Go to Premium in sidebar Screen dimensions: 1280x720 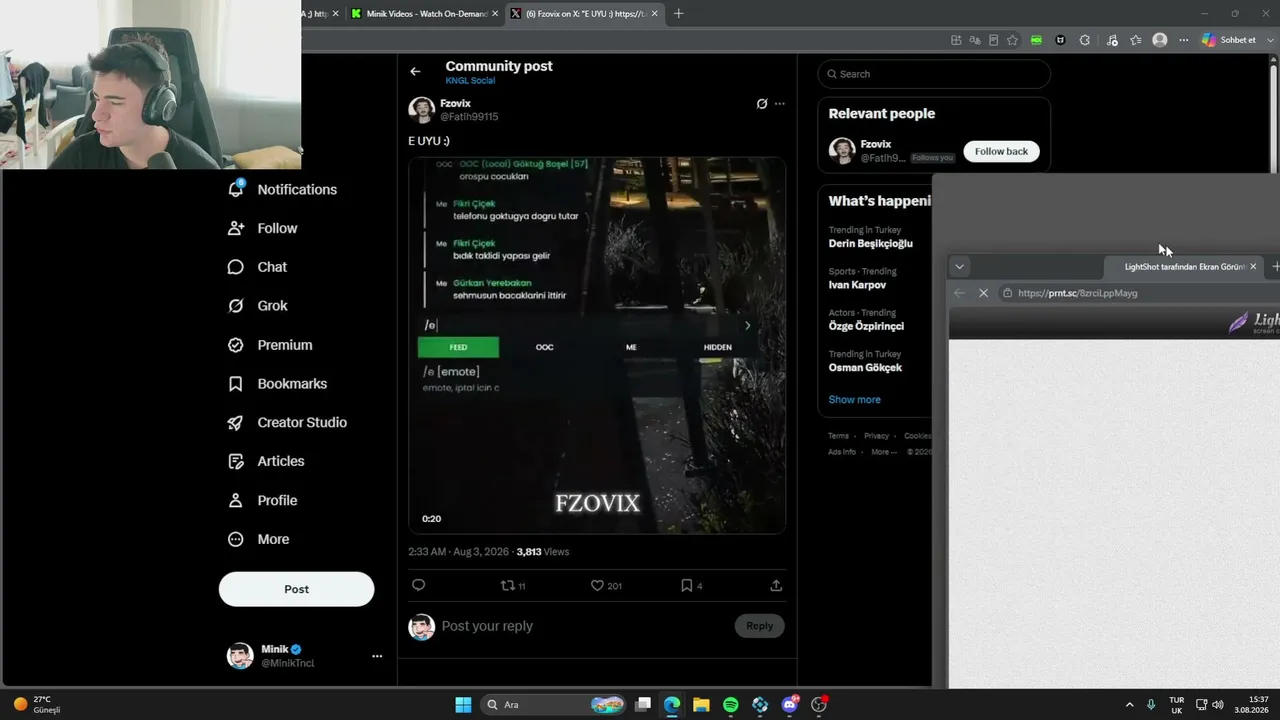(x=270, y=345)
